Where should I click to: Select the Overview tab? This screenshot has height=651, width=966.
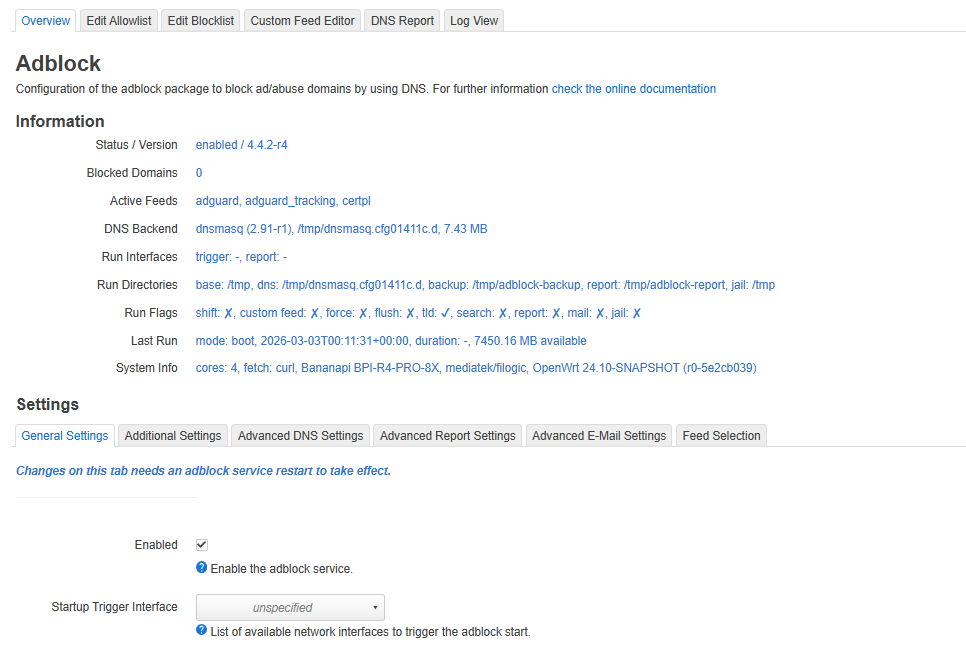(46, 21)
